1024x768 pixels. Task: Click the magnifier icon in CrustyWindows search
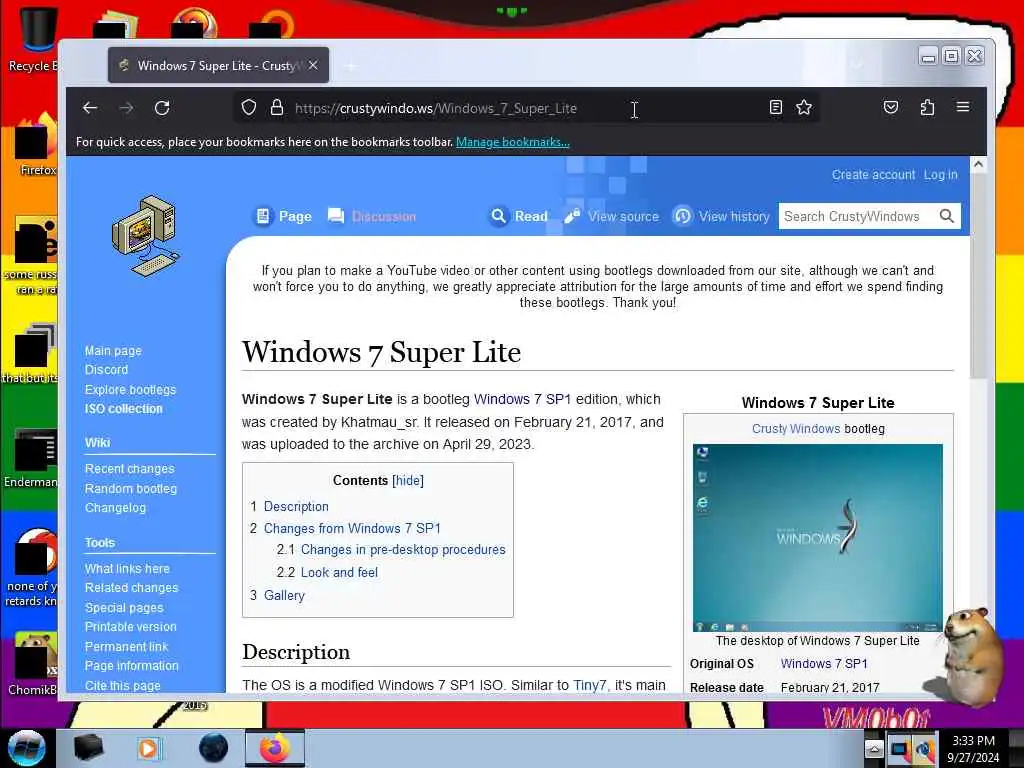point(946,216)
